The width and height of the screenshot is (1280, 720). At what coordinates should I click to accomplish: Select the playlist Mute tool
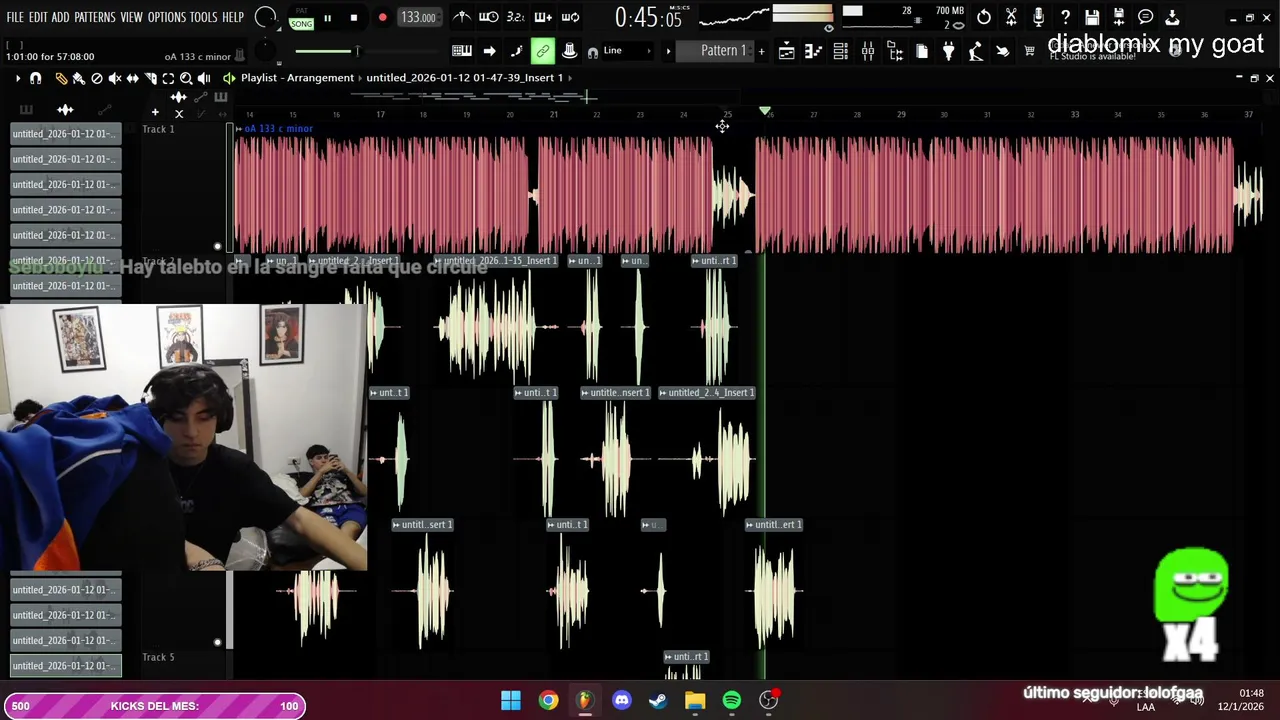point(115,78)
